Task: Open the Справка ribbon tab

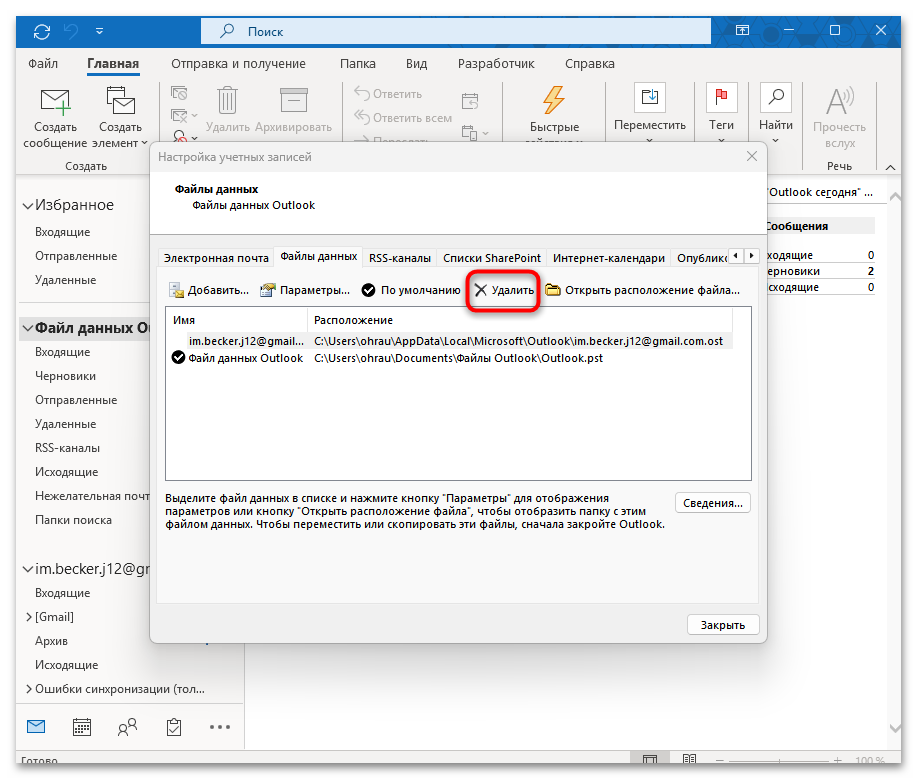Action: point(590,63)
